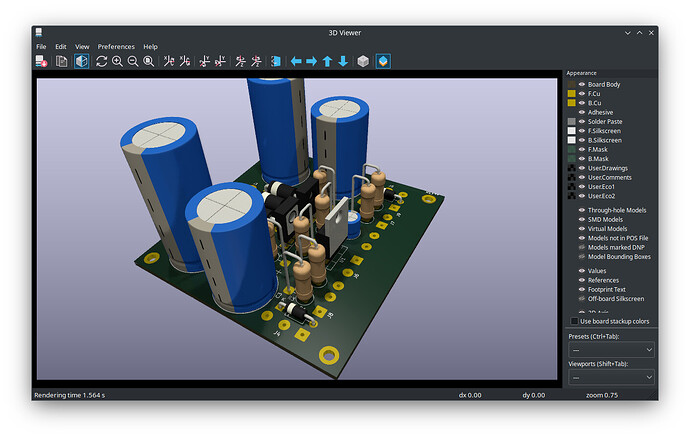The height and width of the screenshot is (437, 690).
Task: Pan board left with blue left arrow
Action: click(296, 61)
